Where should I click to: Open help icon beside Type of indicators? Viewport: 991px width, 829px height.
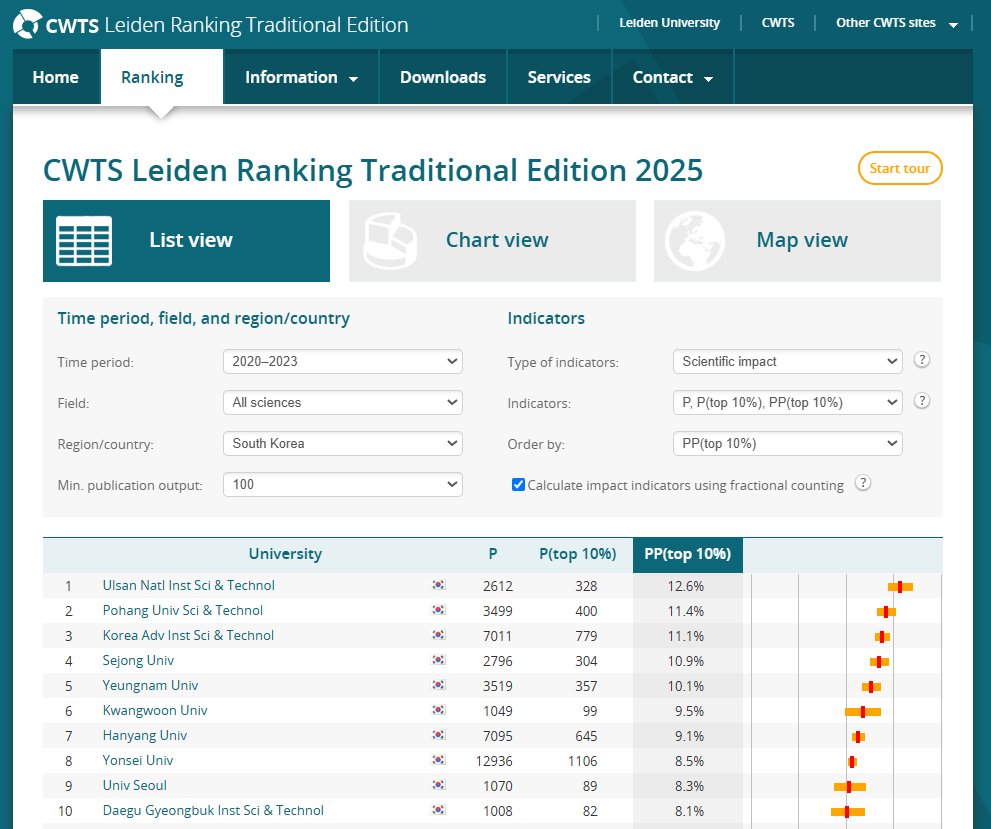(922, 360)
